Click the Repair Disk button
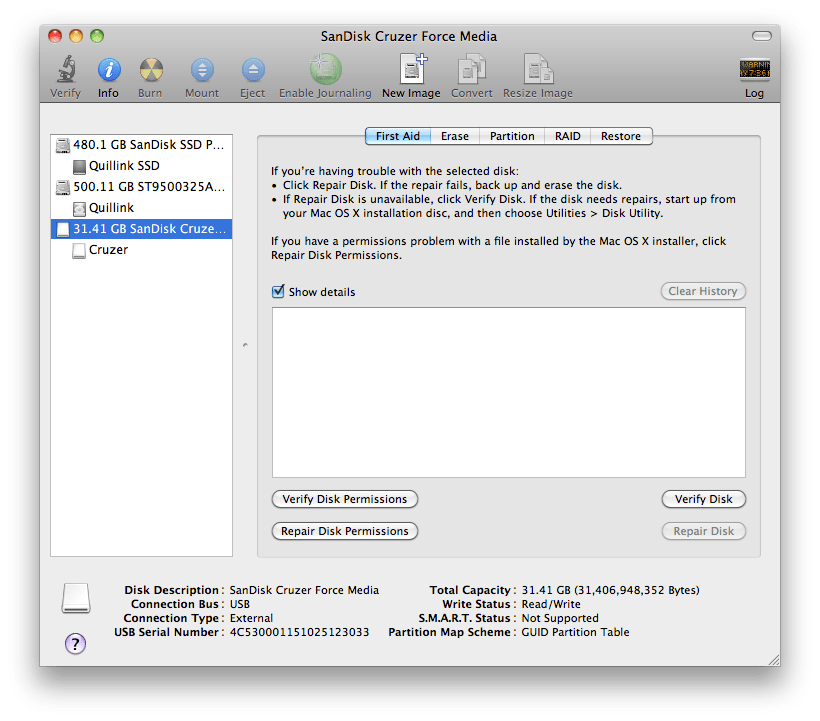Image resolution: width=820 pixels, height=721 pixels. [x=703, y=531]
